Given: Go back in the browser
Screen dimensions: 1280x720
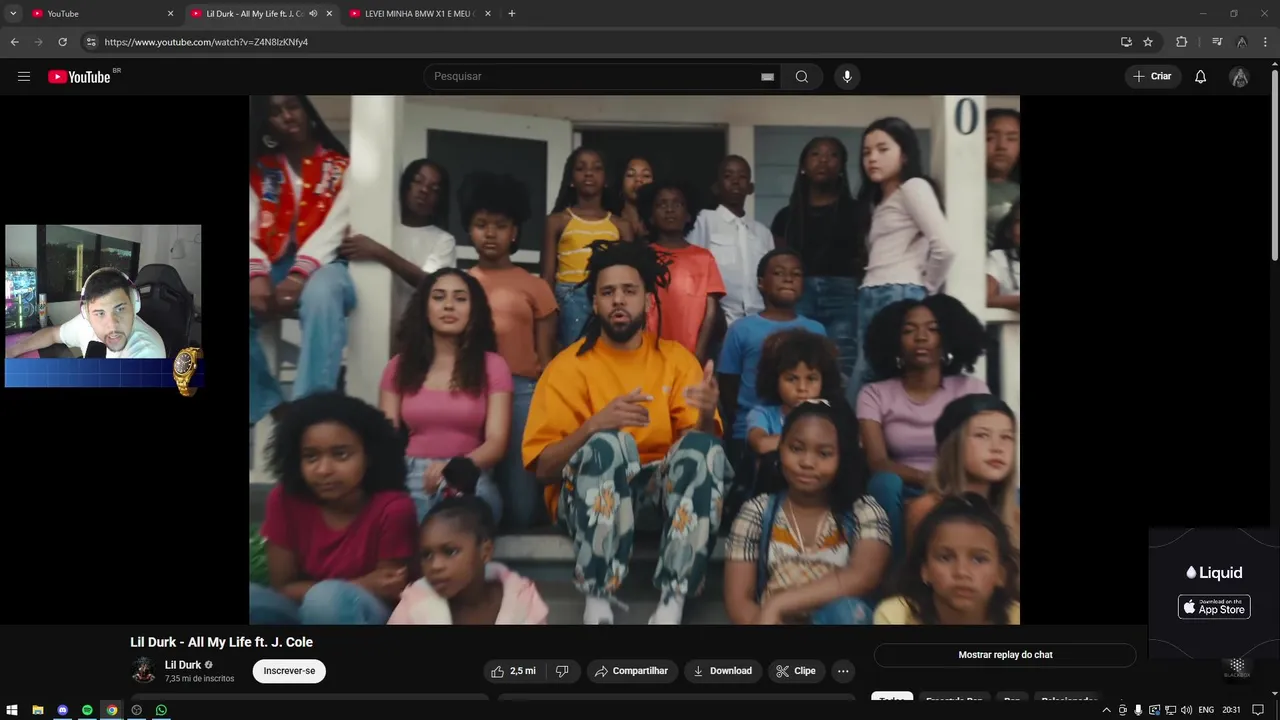Looking at the screenshot, I should (x=14, y=42).
